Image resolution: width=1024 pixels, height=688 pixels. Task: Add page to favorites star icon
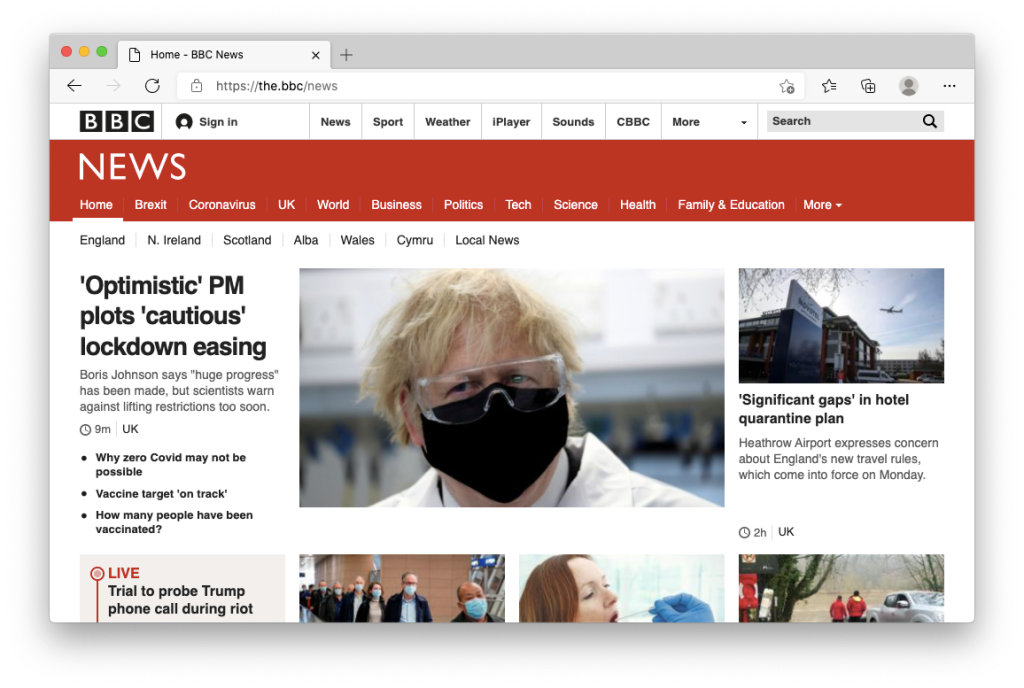pos(787,86)
